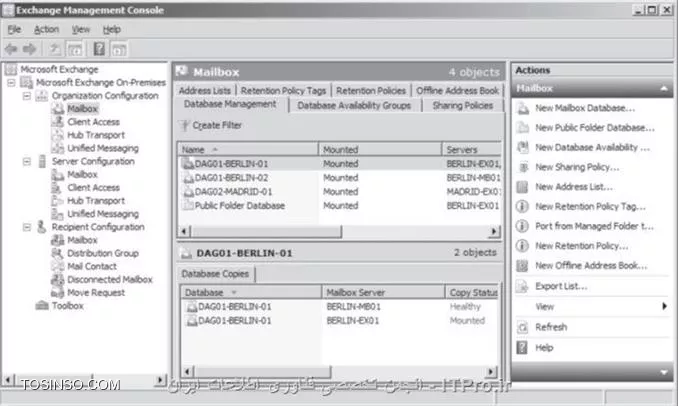Open the Action menu

[x=46, y=29]
